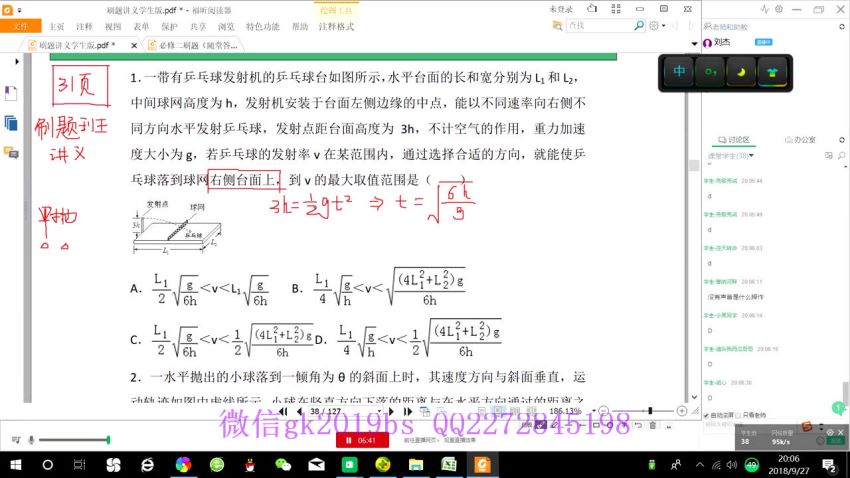Click the search magnifier icon in reader
The width and height of the screenshot is (850, 478).
[x=639, y=25]
